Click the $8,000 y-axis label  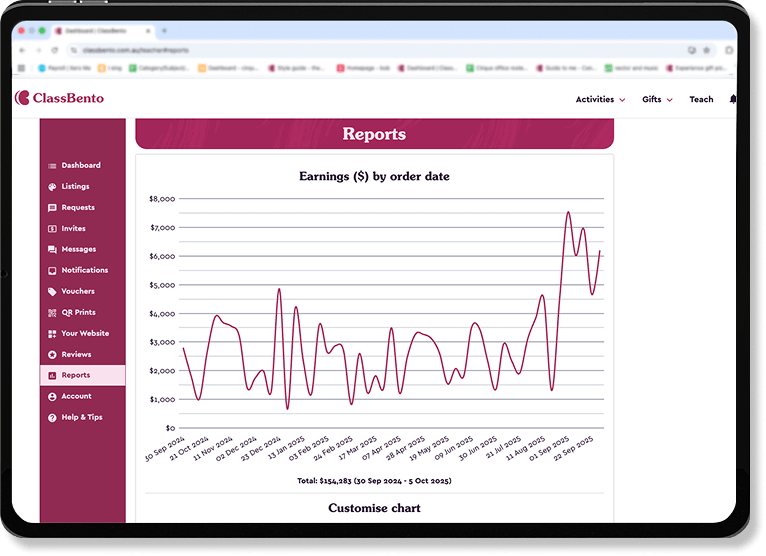pyautogui.click(x=162, y=199)
